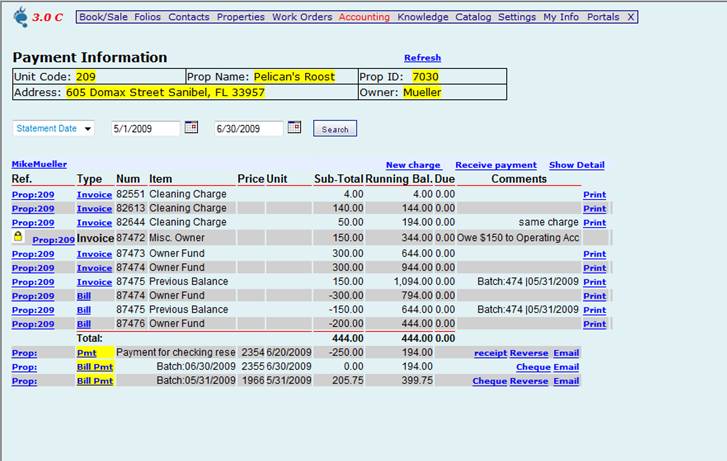Print invoice 82613 Cleaning Charge

click(x=594, y=209)
